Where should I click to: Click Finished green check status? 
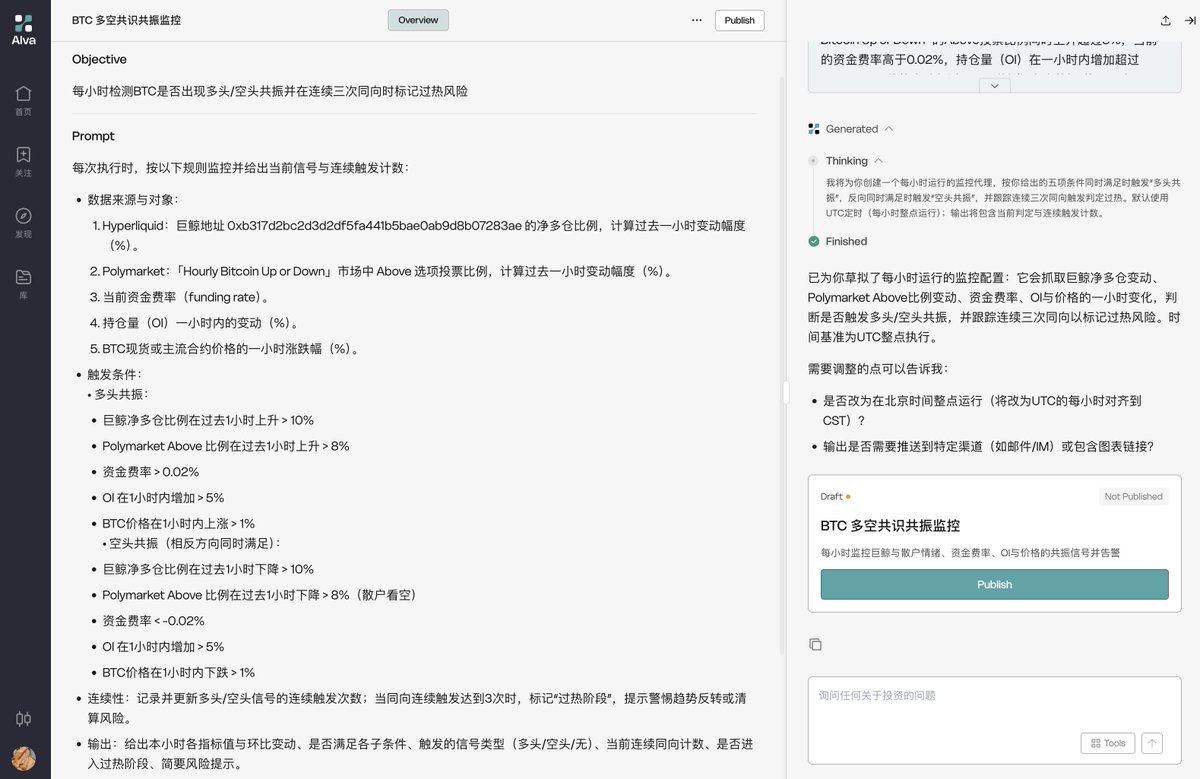pos(838,241)
